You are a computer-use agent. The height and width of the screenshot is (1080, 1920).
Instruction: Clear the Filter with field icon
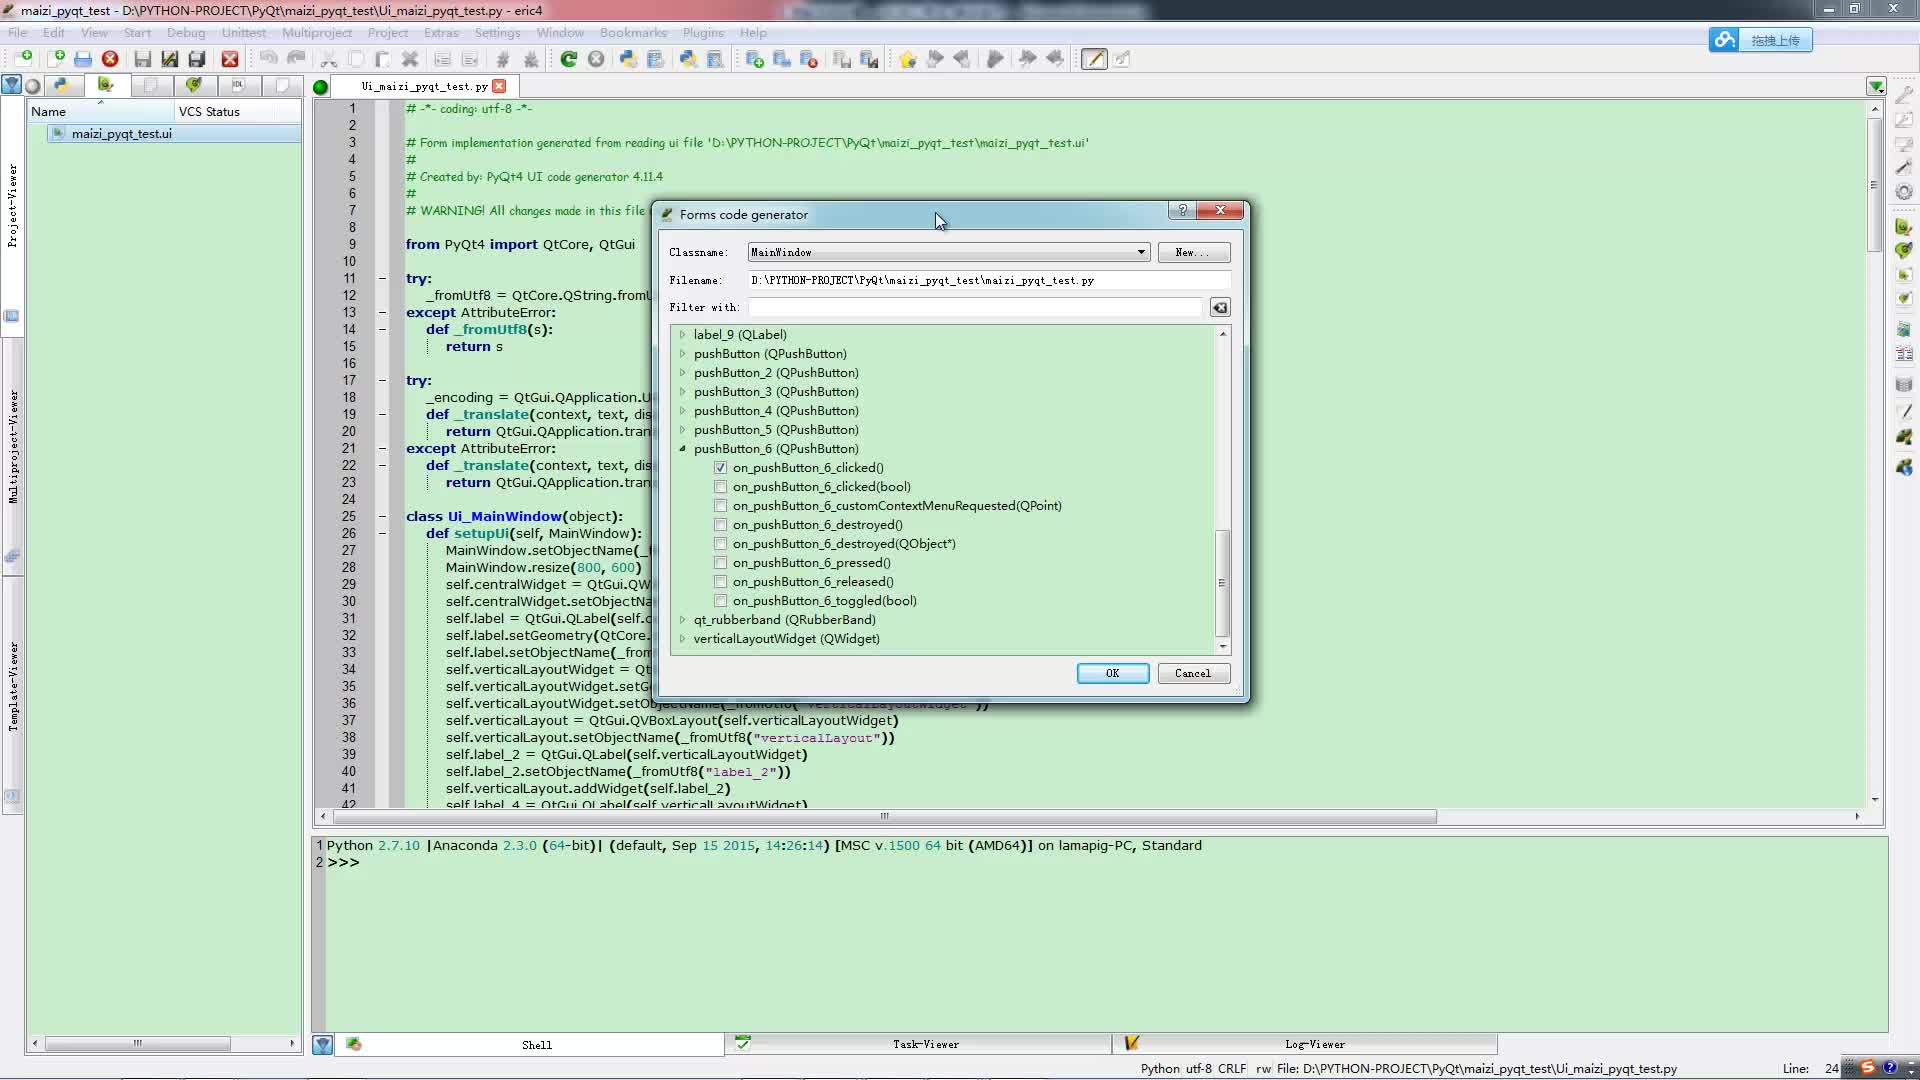[1220, 308]
